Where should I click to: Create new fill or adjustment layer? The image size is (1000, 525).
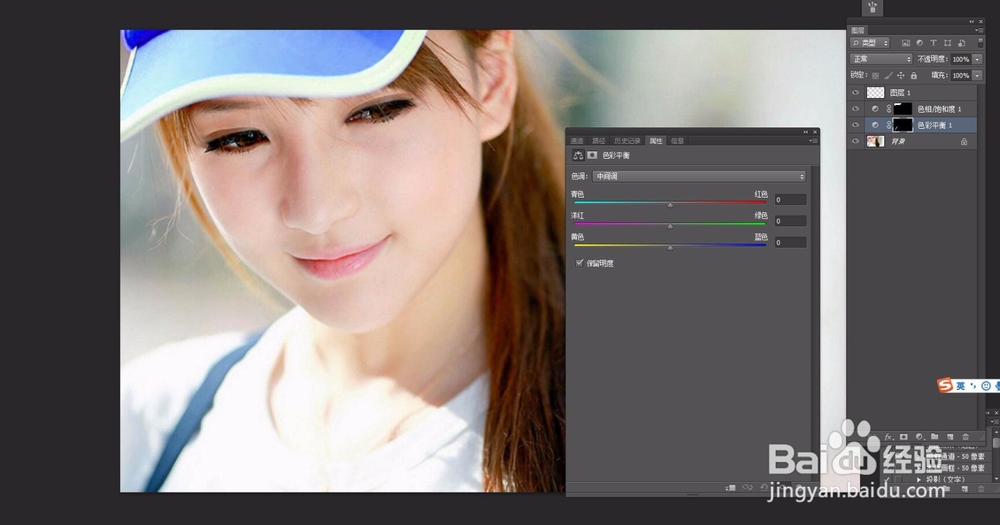click(x=919, y=437)
